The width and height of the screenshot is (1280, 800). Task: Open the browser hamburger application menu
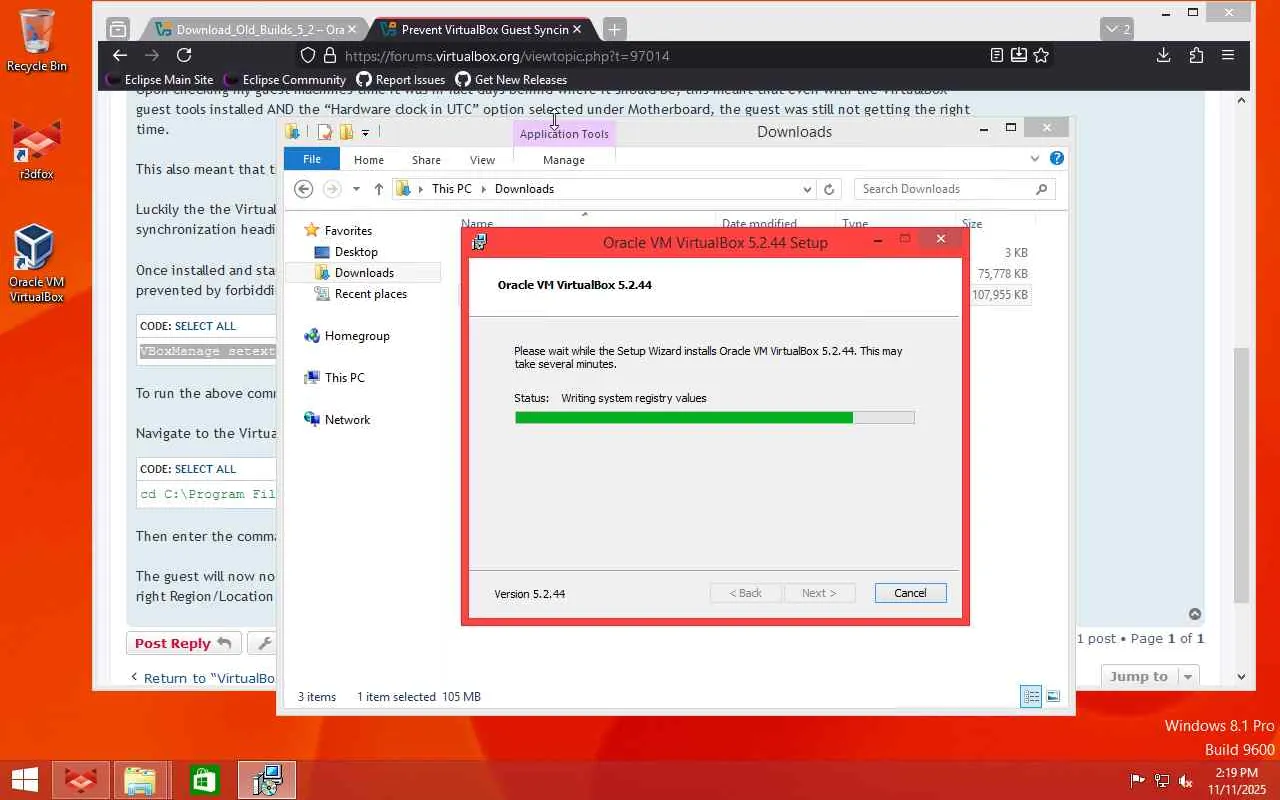[1228, 56]
